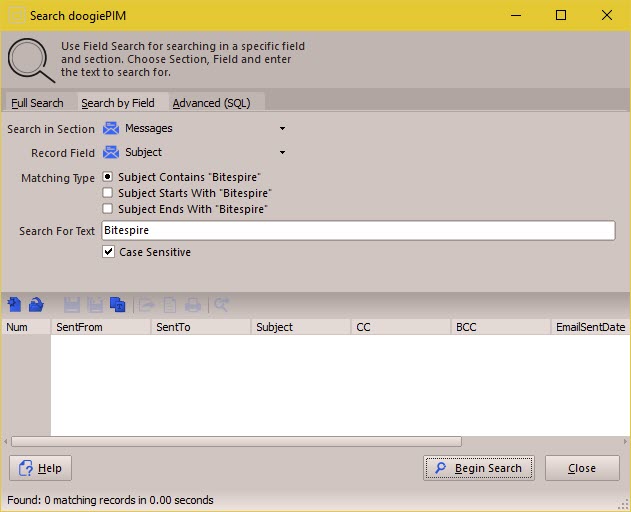Click the left arrow of horizontal scrollbar
This screenshot has height=512, width=631.
point(5,442)
